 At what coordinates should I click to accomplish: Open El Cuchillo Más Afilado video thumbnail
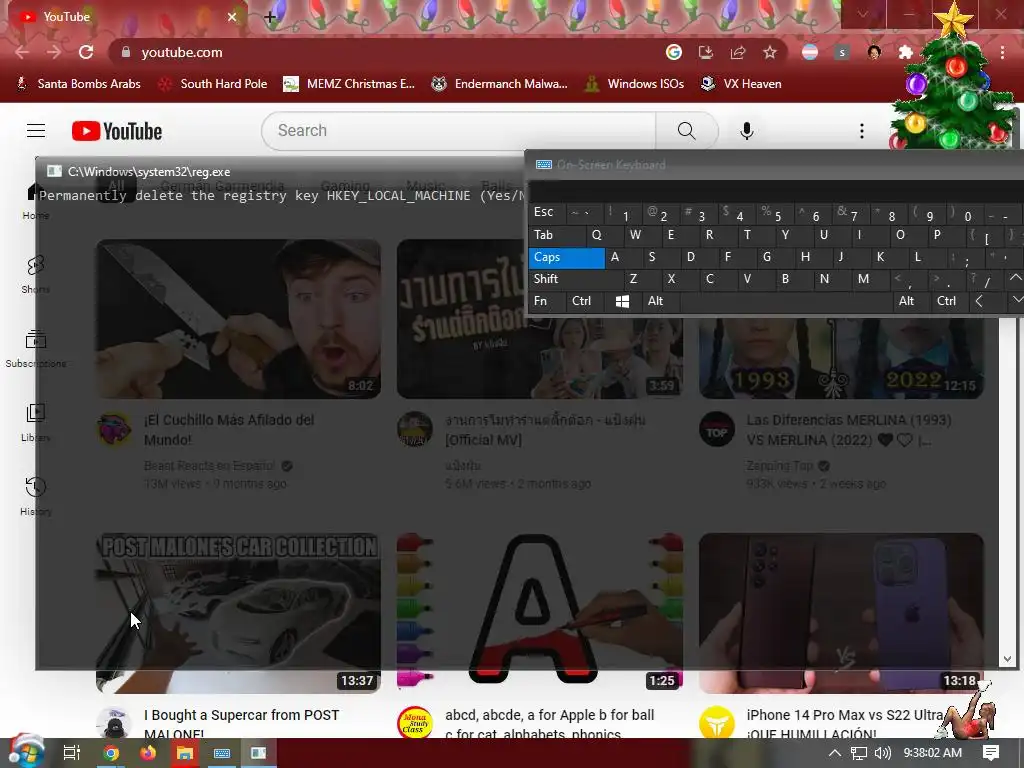point(238,319)
